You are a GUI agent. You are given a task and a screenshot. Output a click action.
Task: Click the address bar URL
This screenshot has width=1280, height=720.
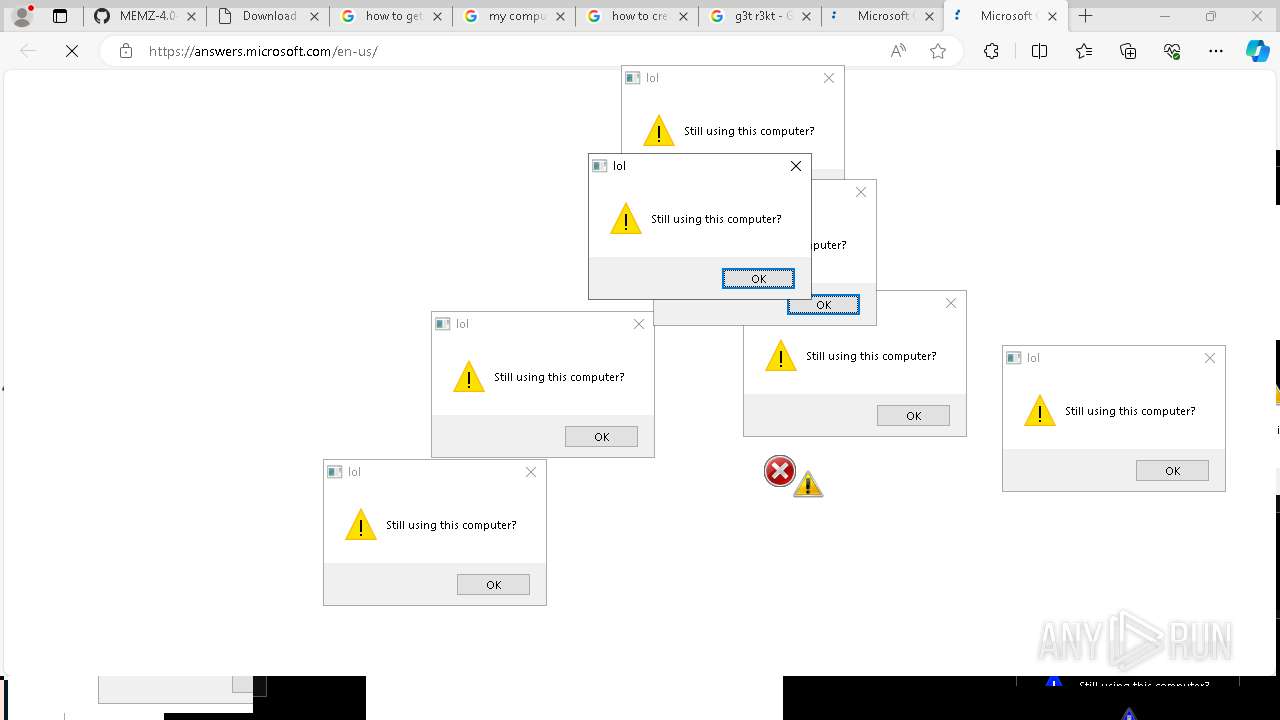coord(263,51)
